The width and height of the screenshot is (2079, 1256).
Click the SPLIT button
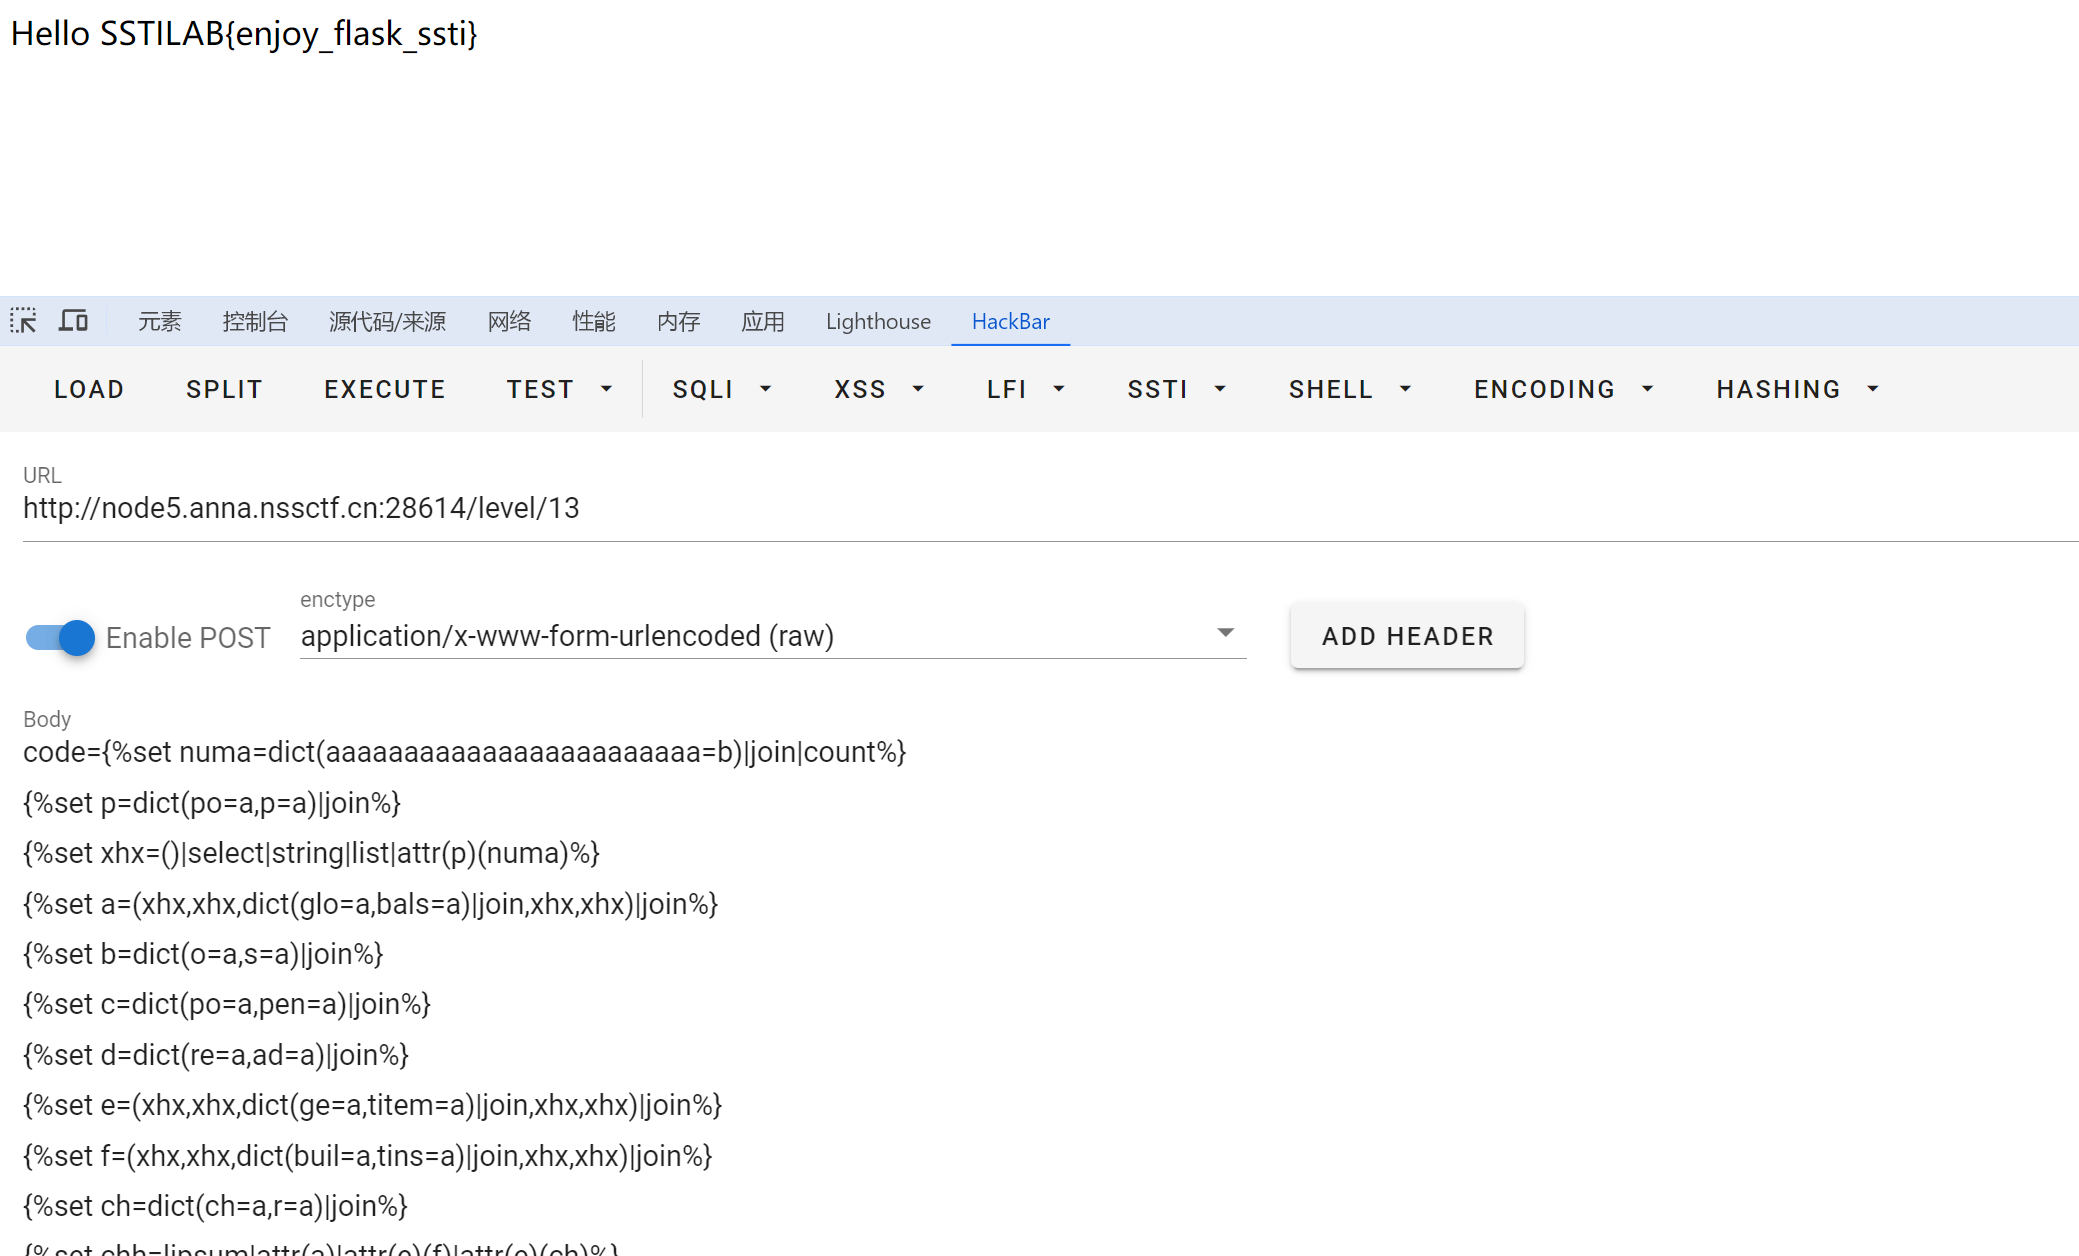coord(224,389)
